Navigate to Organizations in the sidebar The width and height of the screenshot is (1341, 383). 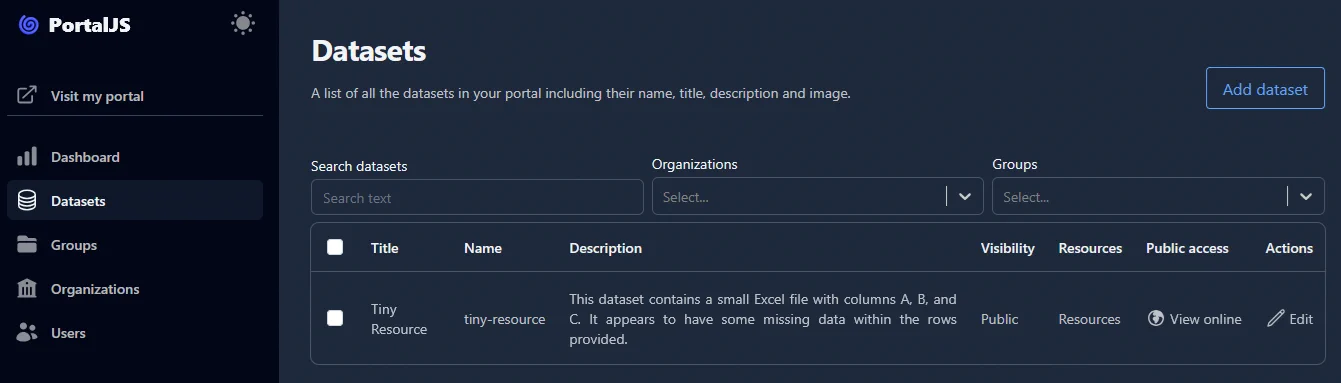tap(135, 289)
